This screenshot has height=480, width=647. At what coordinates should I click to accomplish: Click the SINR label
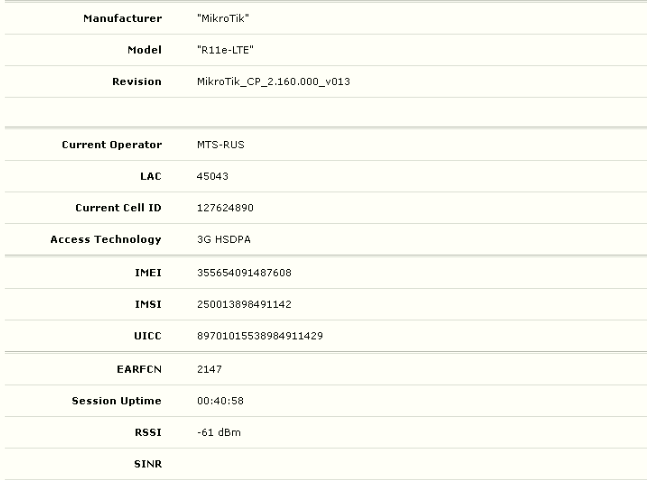(x=148, y=464)
